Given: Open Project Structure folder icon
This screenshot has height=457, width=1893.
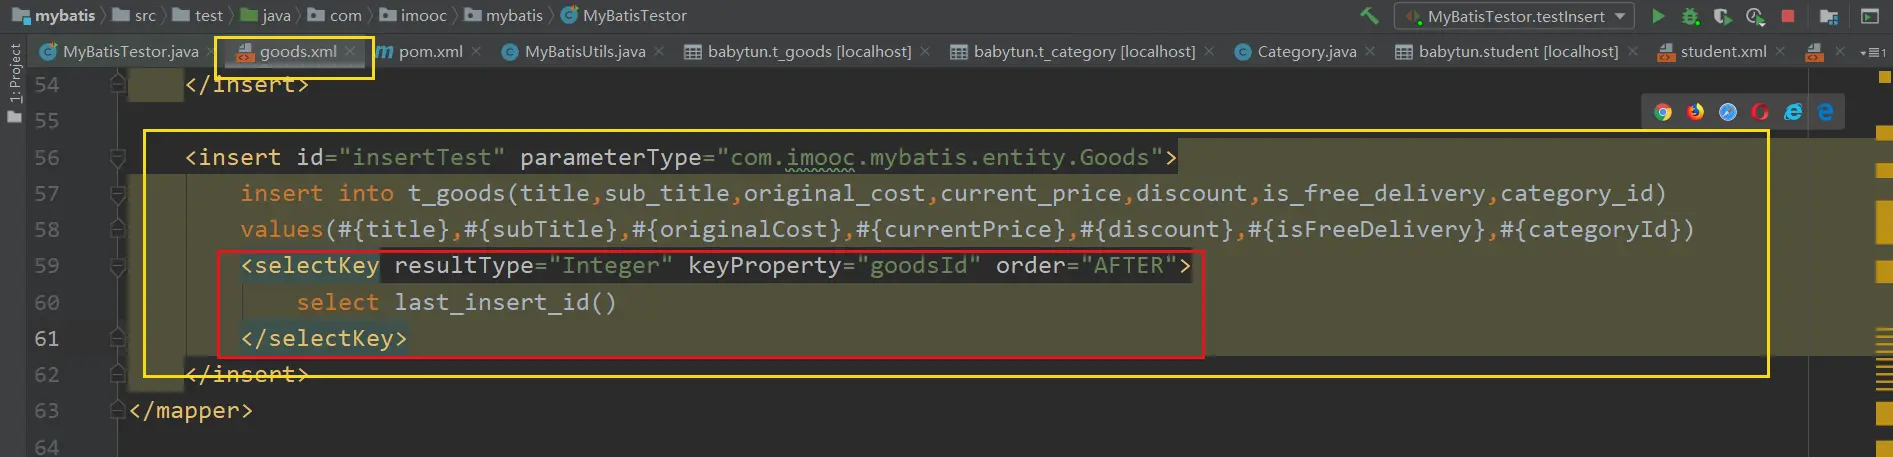Looking at the screenshot, I should point(1829,16).
